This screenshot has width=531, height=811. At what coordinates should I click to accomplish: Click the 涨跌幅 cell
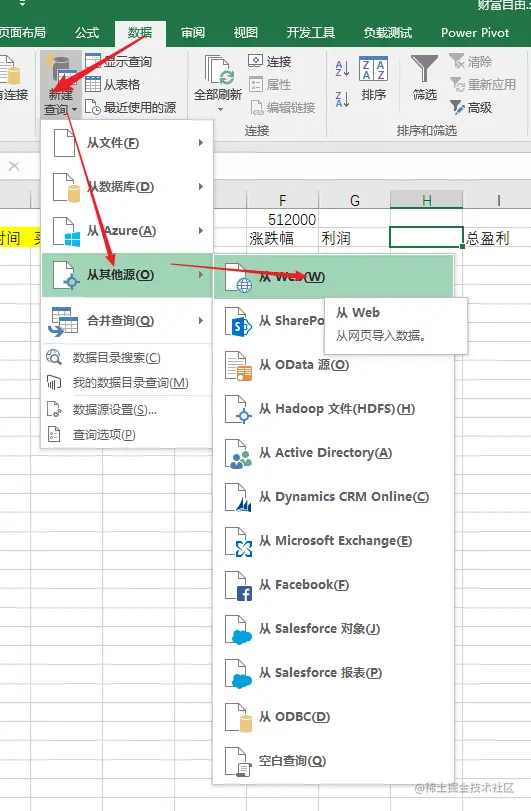[x=282, y=238]
